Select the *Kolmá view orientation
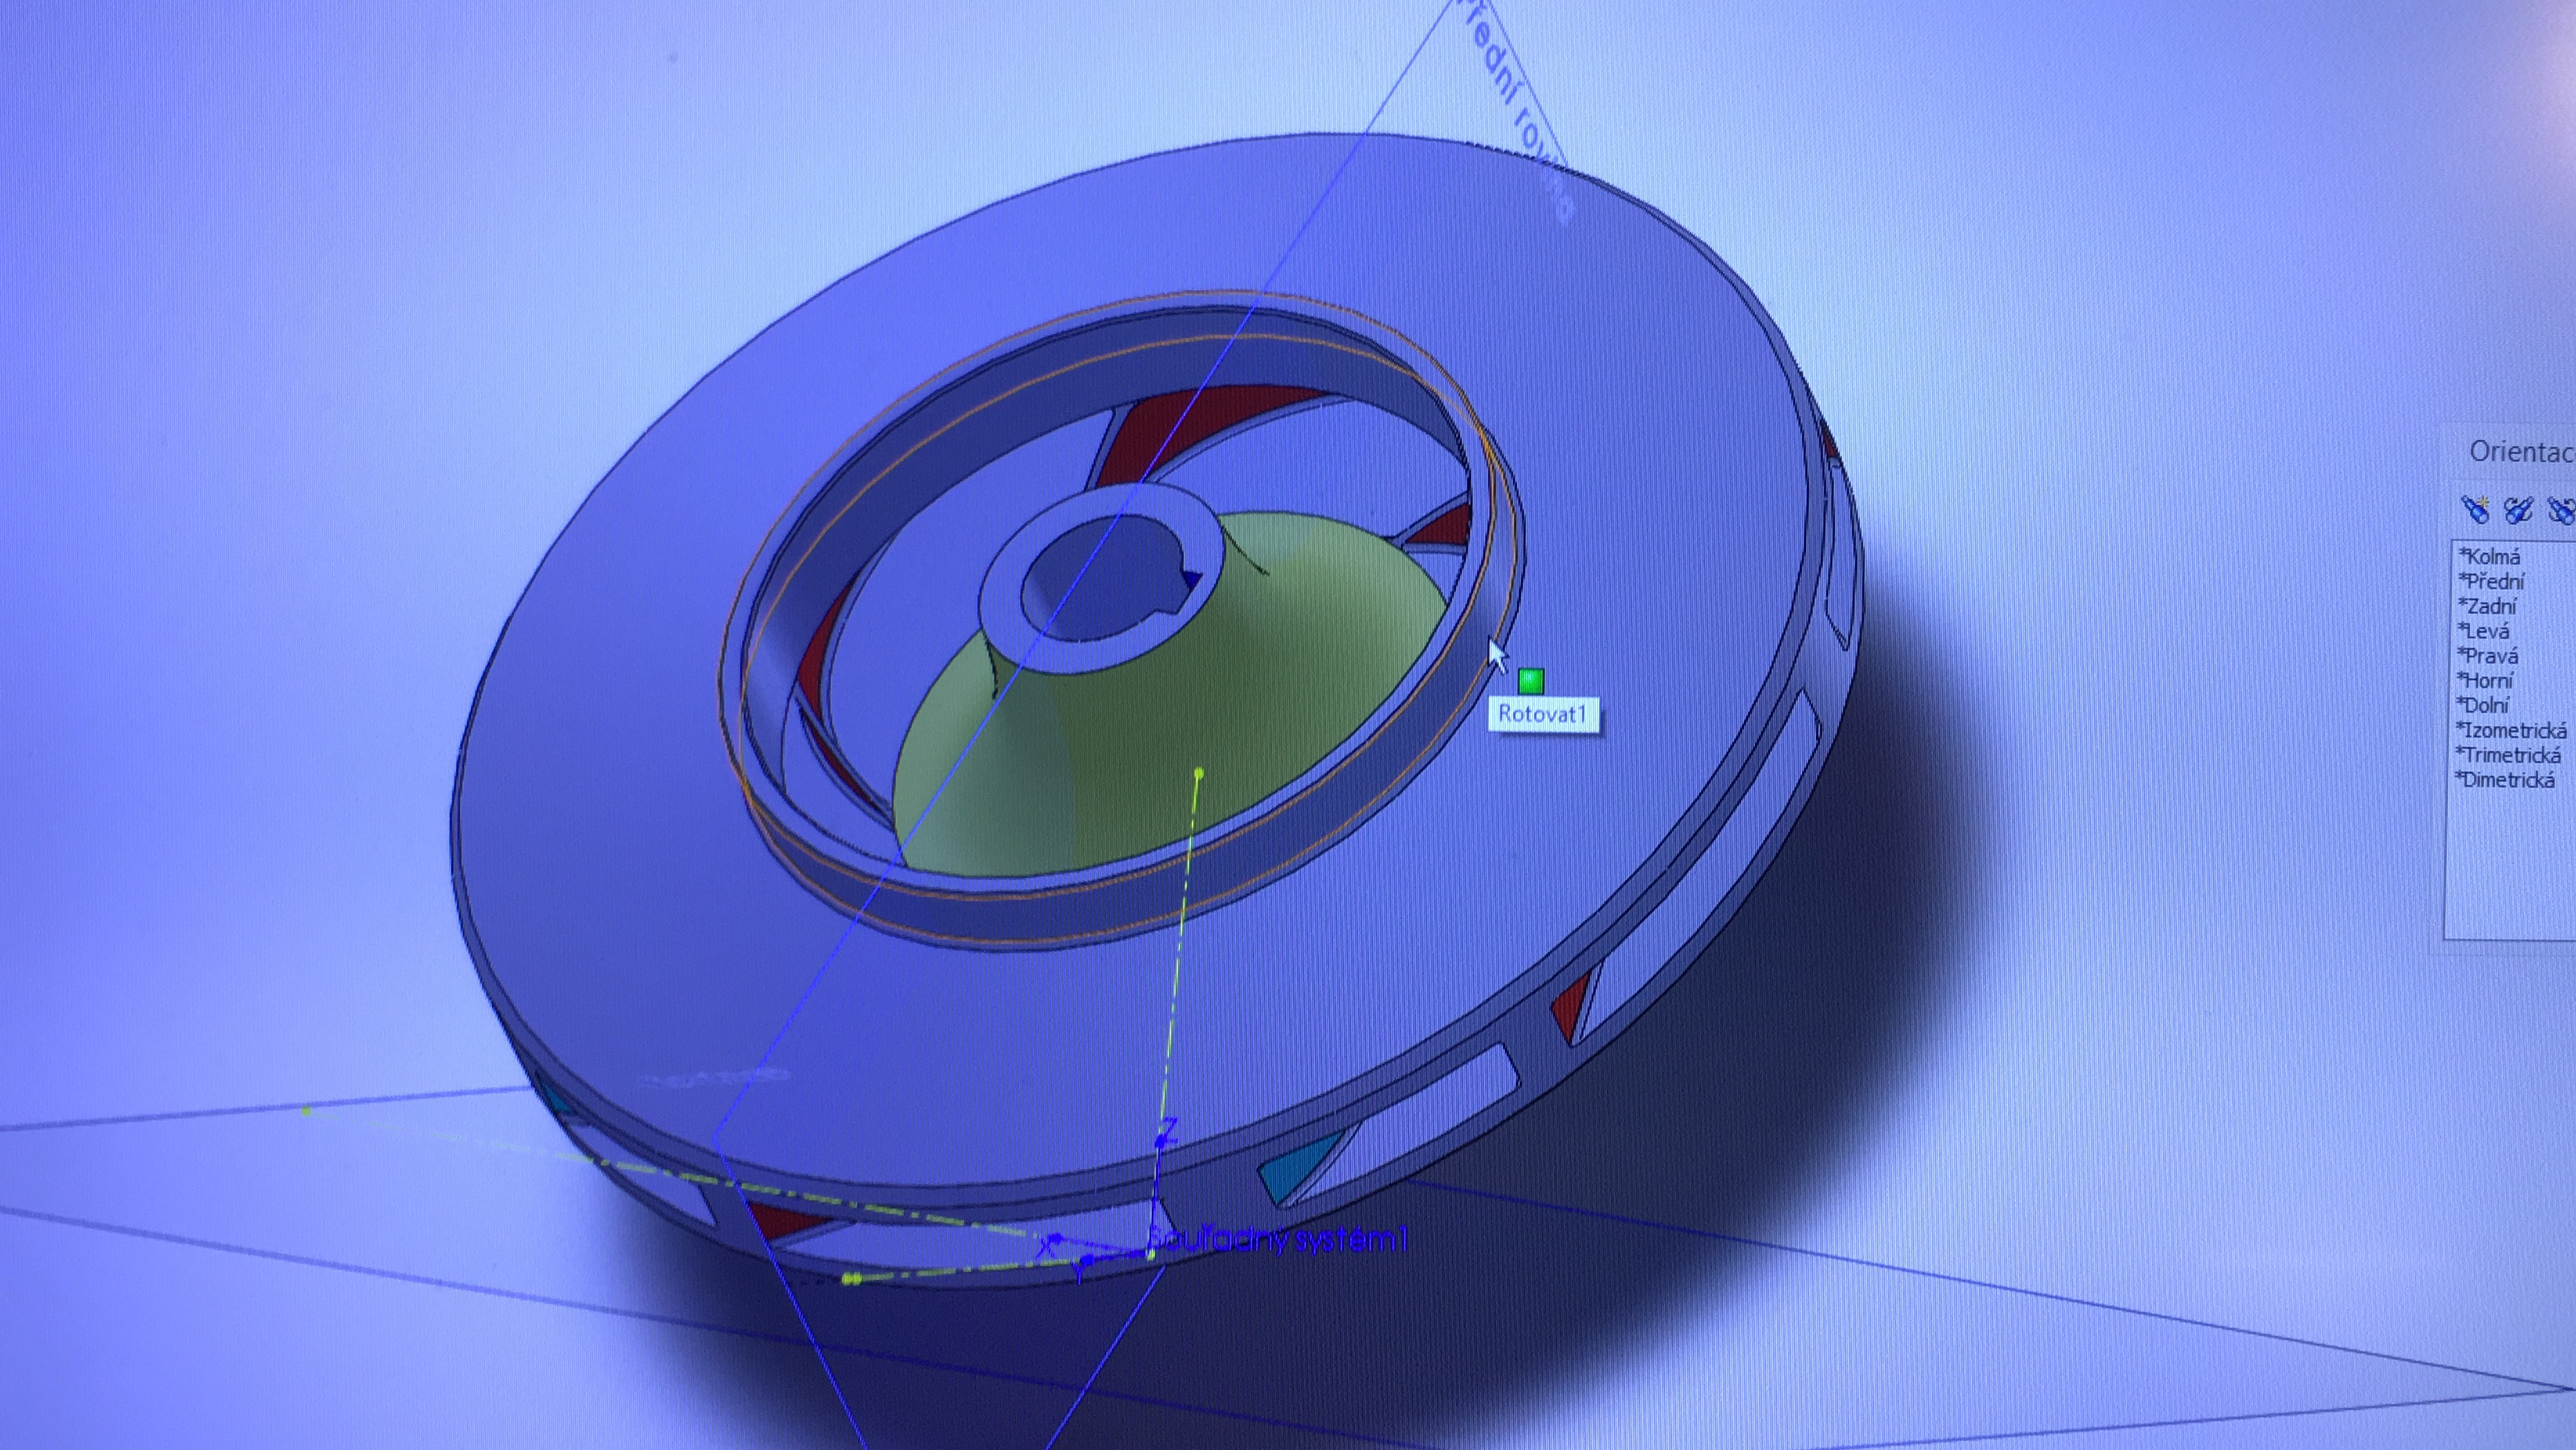The image size is (2576, 1450). [2489, 557]
